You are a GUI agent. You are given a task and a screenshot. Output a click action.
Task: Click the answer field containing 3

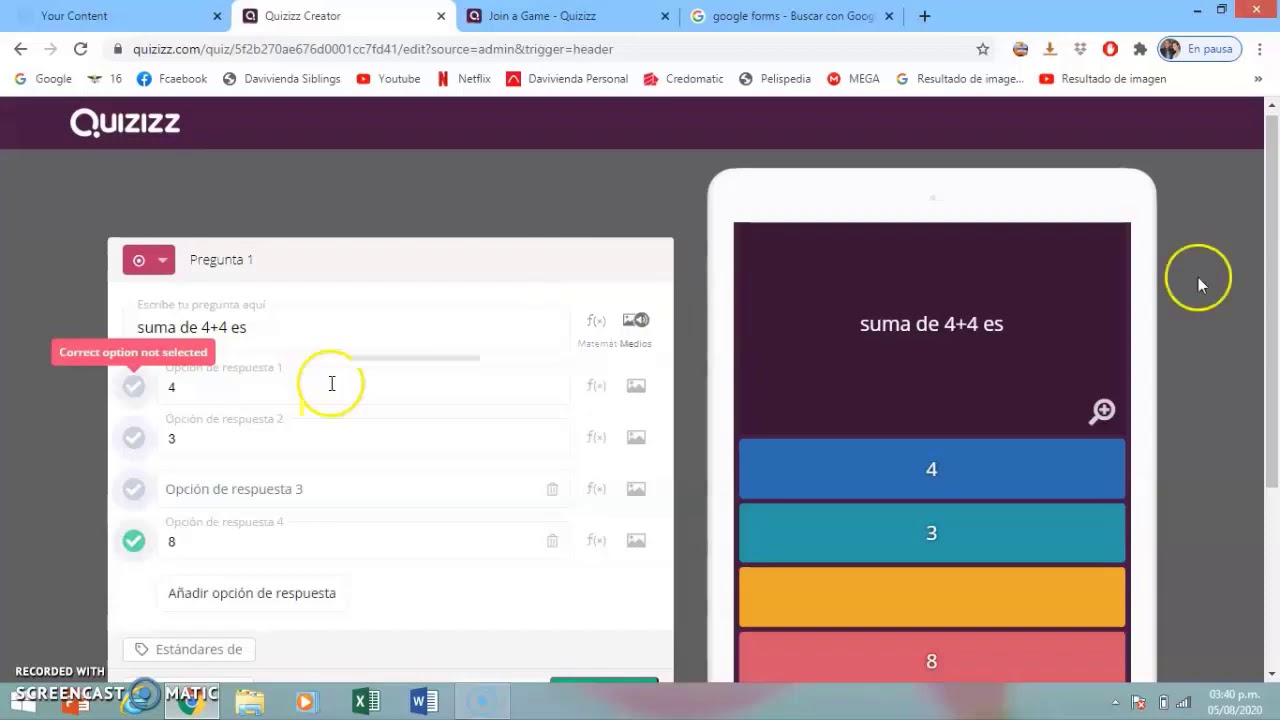point(364,438)
